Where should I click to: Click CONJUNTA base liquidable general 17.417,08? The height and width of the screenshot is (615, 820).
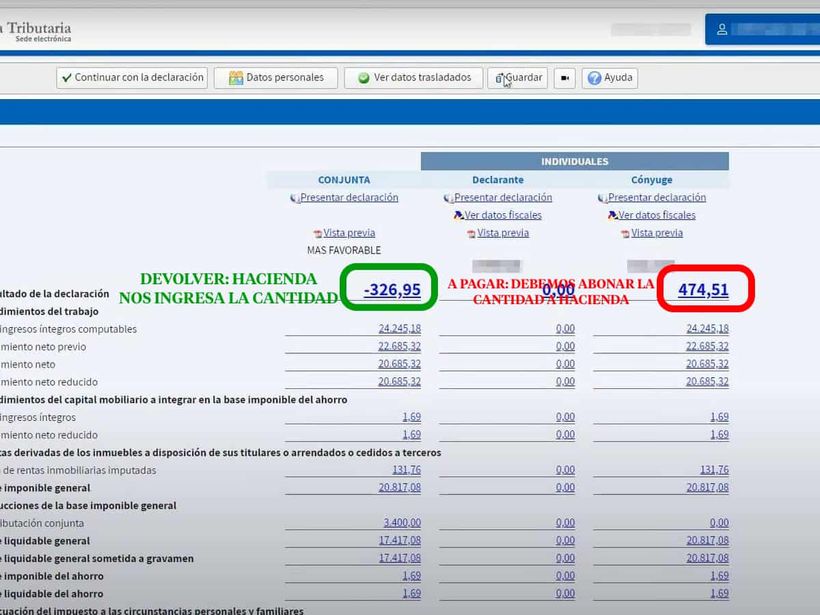[x=400, y=540]
